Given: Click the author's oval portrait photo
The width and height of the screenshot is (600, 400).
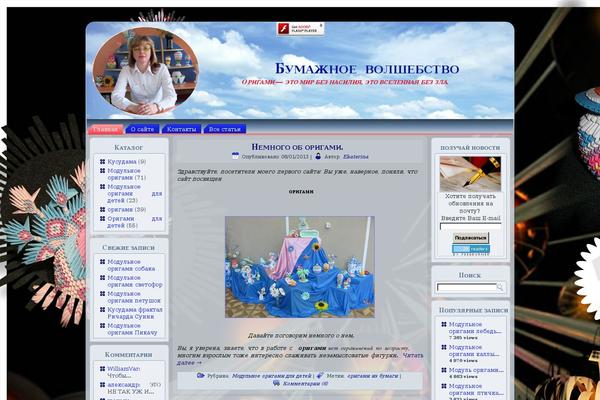Looking at the screenshot, I should click(146, 72).
